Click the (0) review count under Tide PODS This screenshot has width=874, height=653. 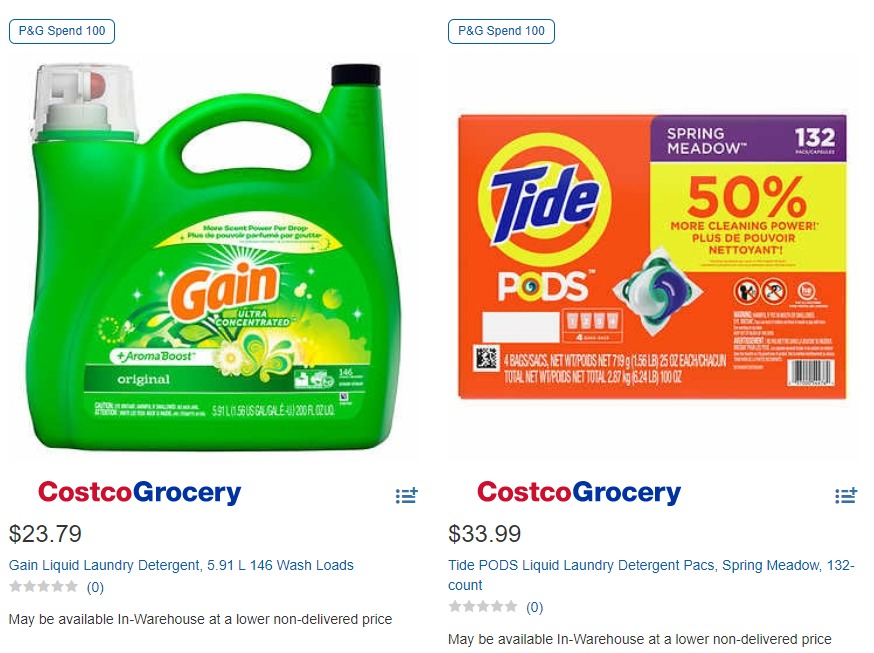pyautogui.click(x=535, y=607)
